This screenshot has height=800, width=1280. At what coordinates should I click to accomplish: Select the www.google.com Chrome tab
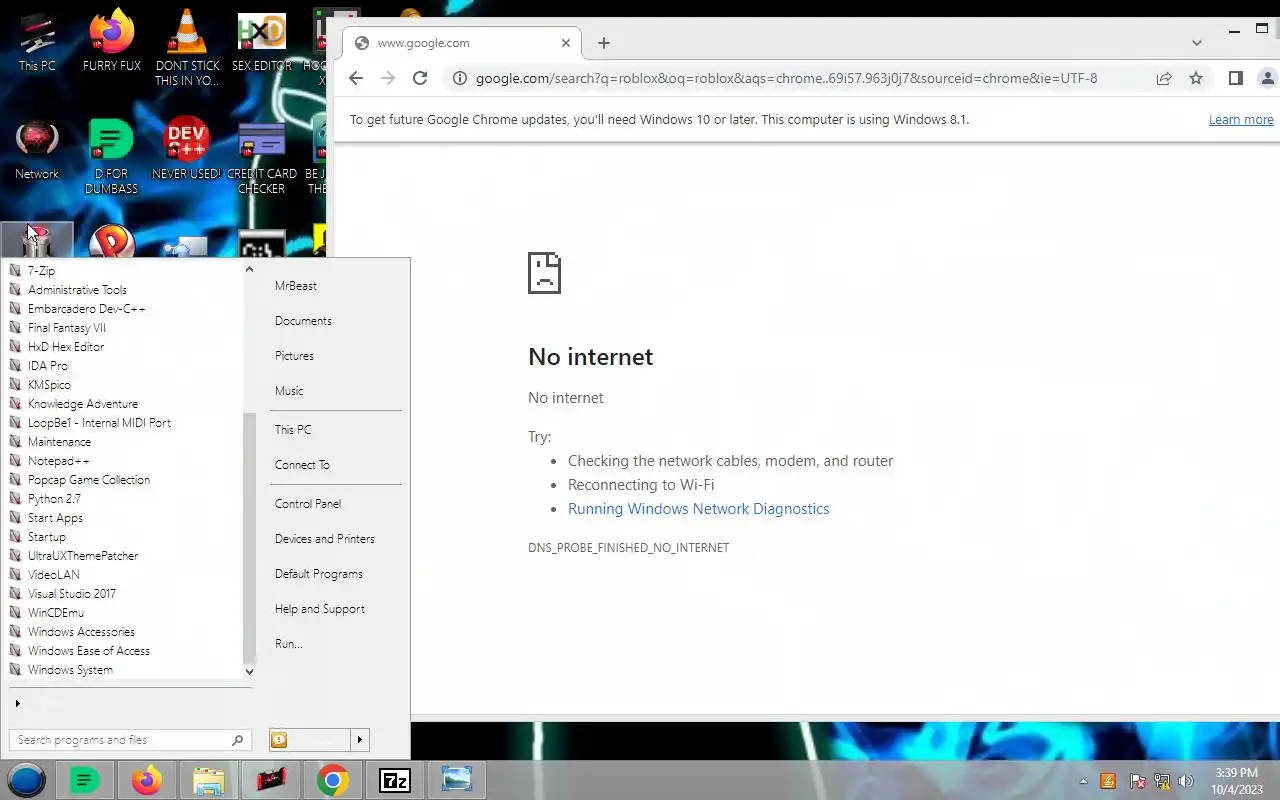tap(460, 43)
